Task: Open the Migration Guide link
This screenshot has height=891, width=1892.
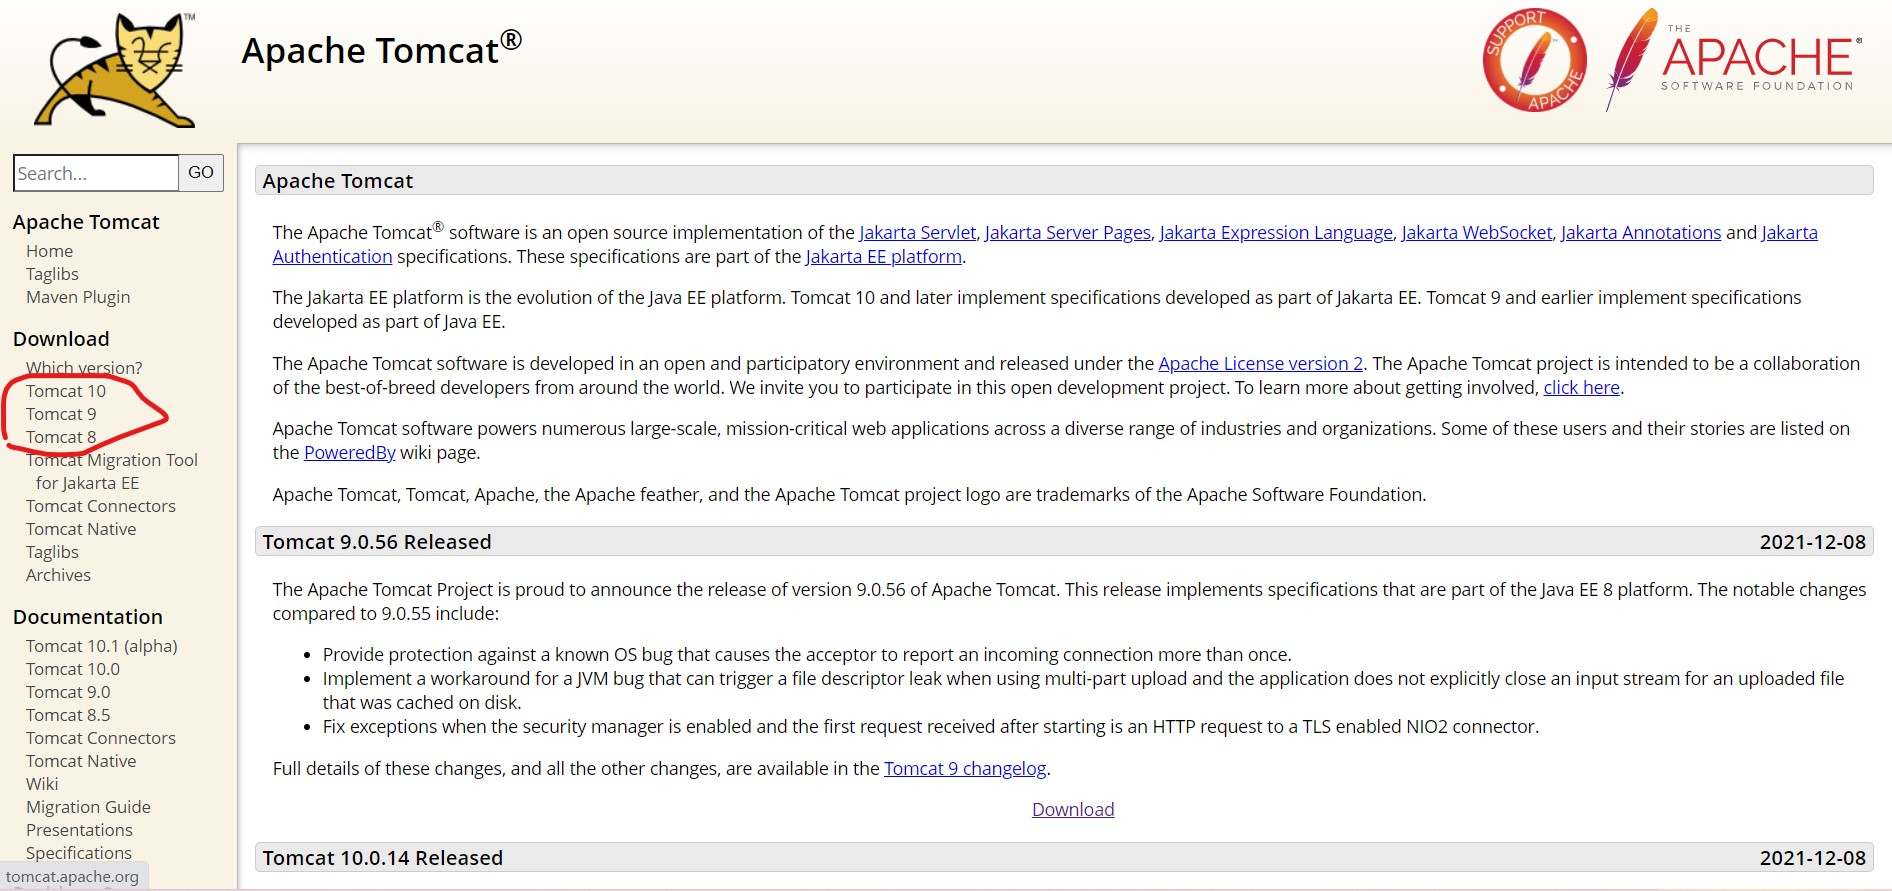Action: [88, 807]
